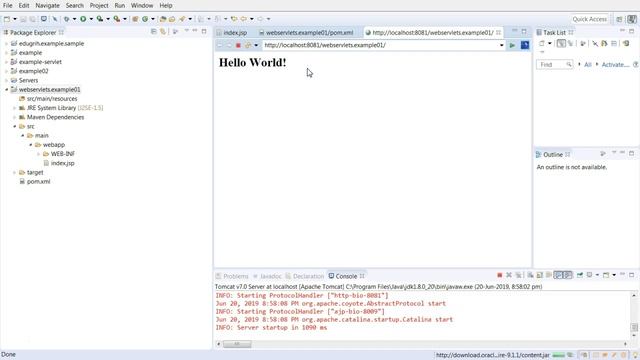Select the Servers project
640x360 pixels.
(28, 80)
